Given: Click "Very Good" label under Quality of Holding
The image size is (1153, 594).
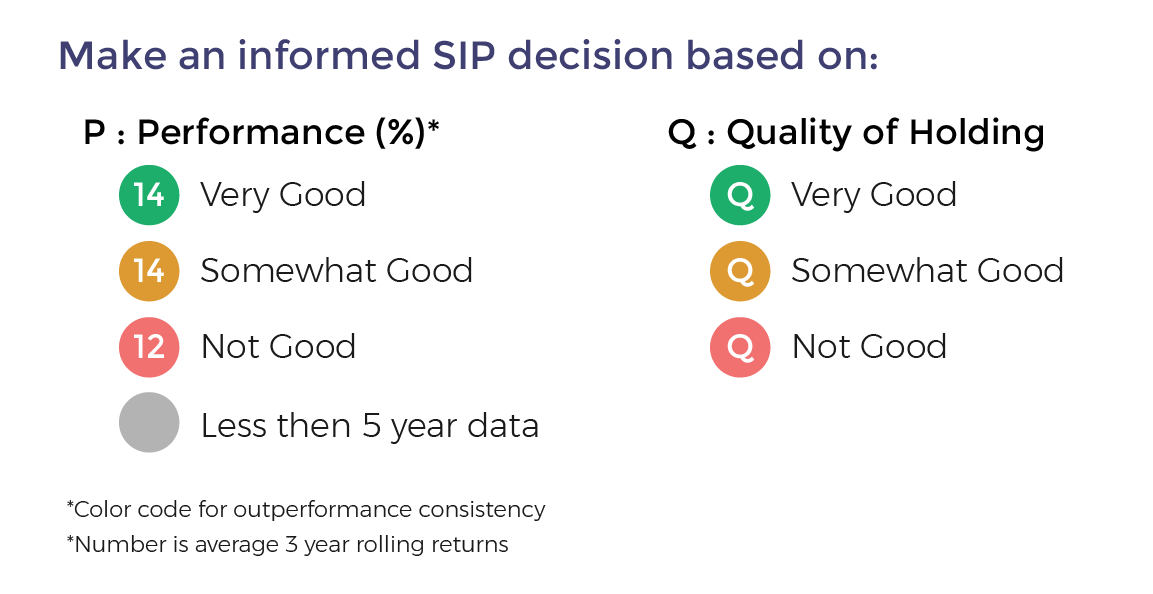Looking at the screenshot, I should 874,195.
